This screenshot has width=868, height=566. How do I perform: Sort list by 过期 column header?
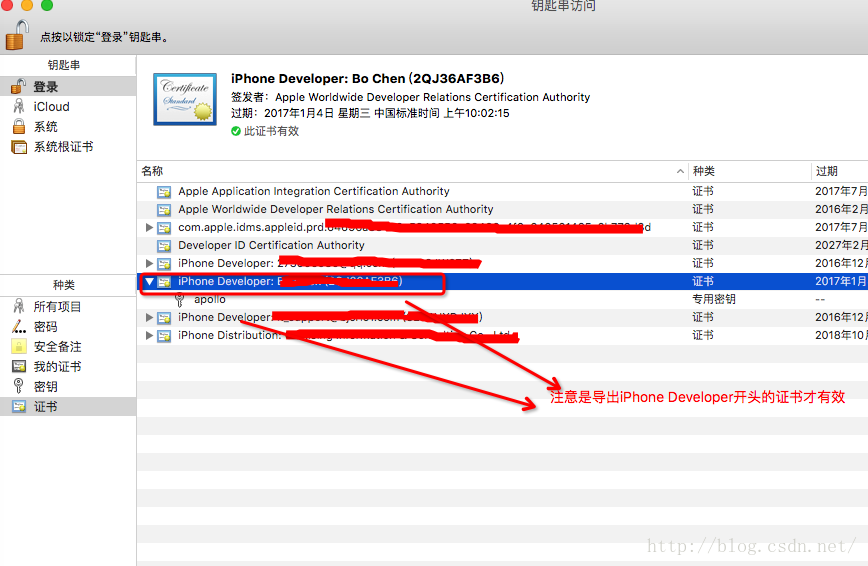(840, 171)
